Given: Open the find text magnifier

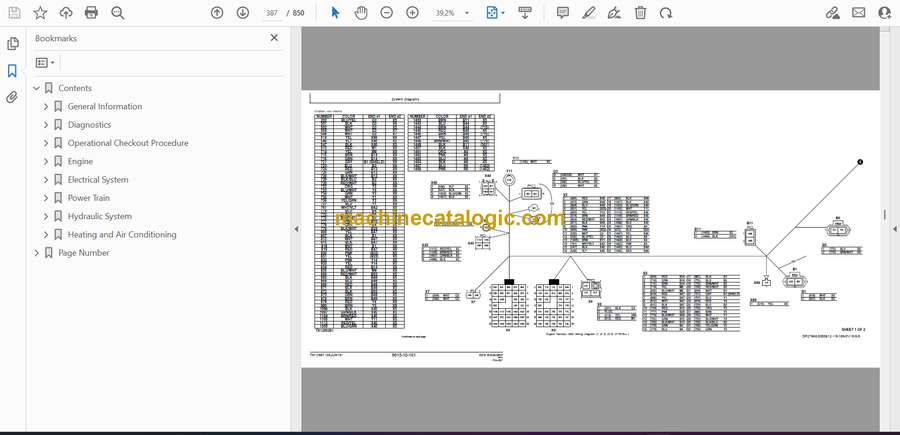Looking at the screenshot, I should click(118, 13).
